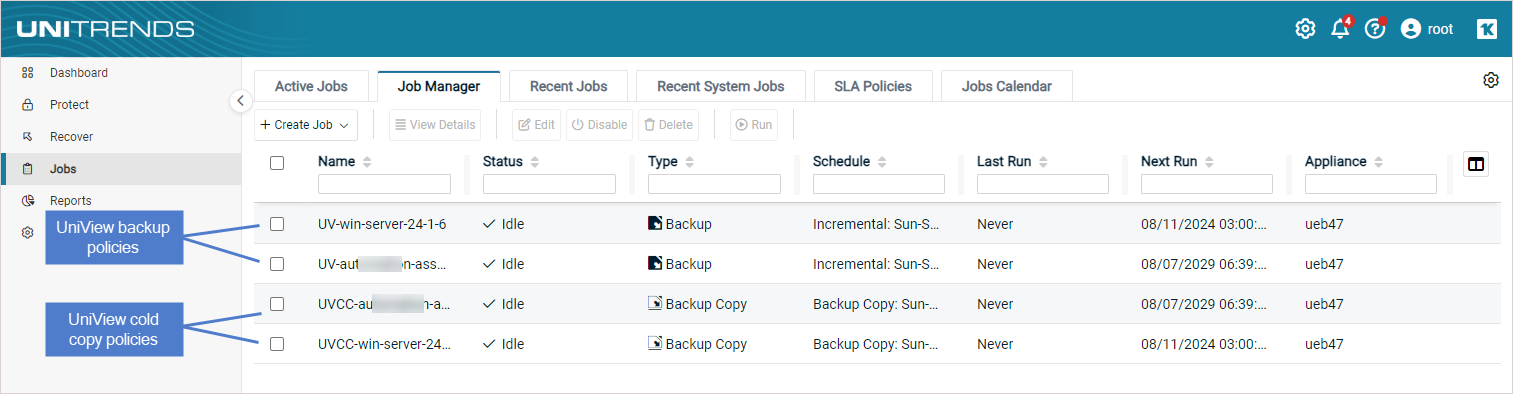Switch to the Recent Jobs tab
Screen dimensions: 1513x394
click(x=568, y=86)
